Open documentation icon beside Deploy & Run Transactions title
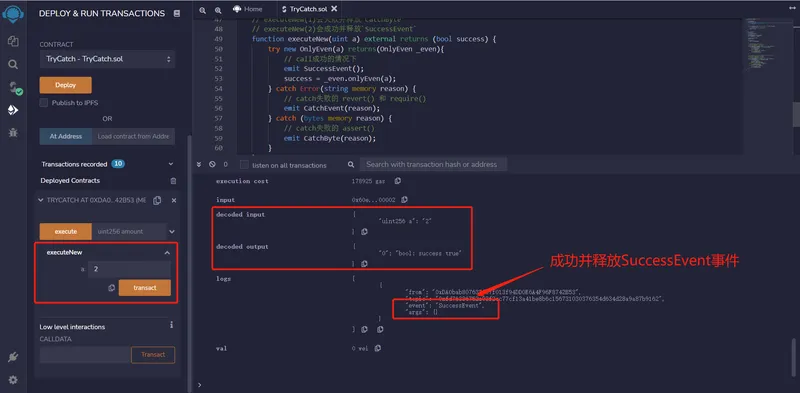 [x=177, y=14]
